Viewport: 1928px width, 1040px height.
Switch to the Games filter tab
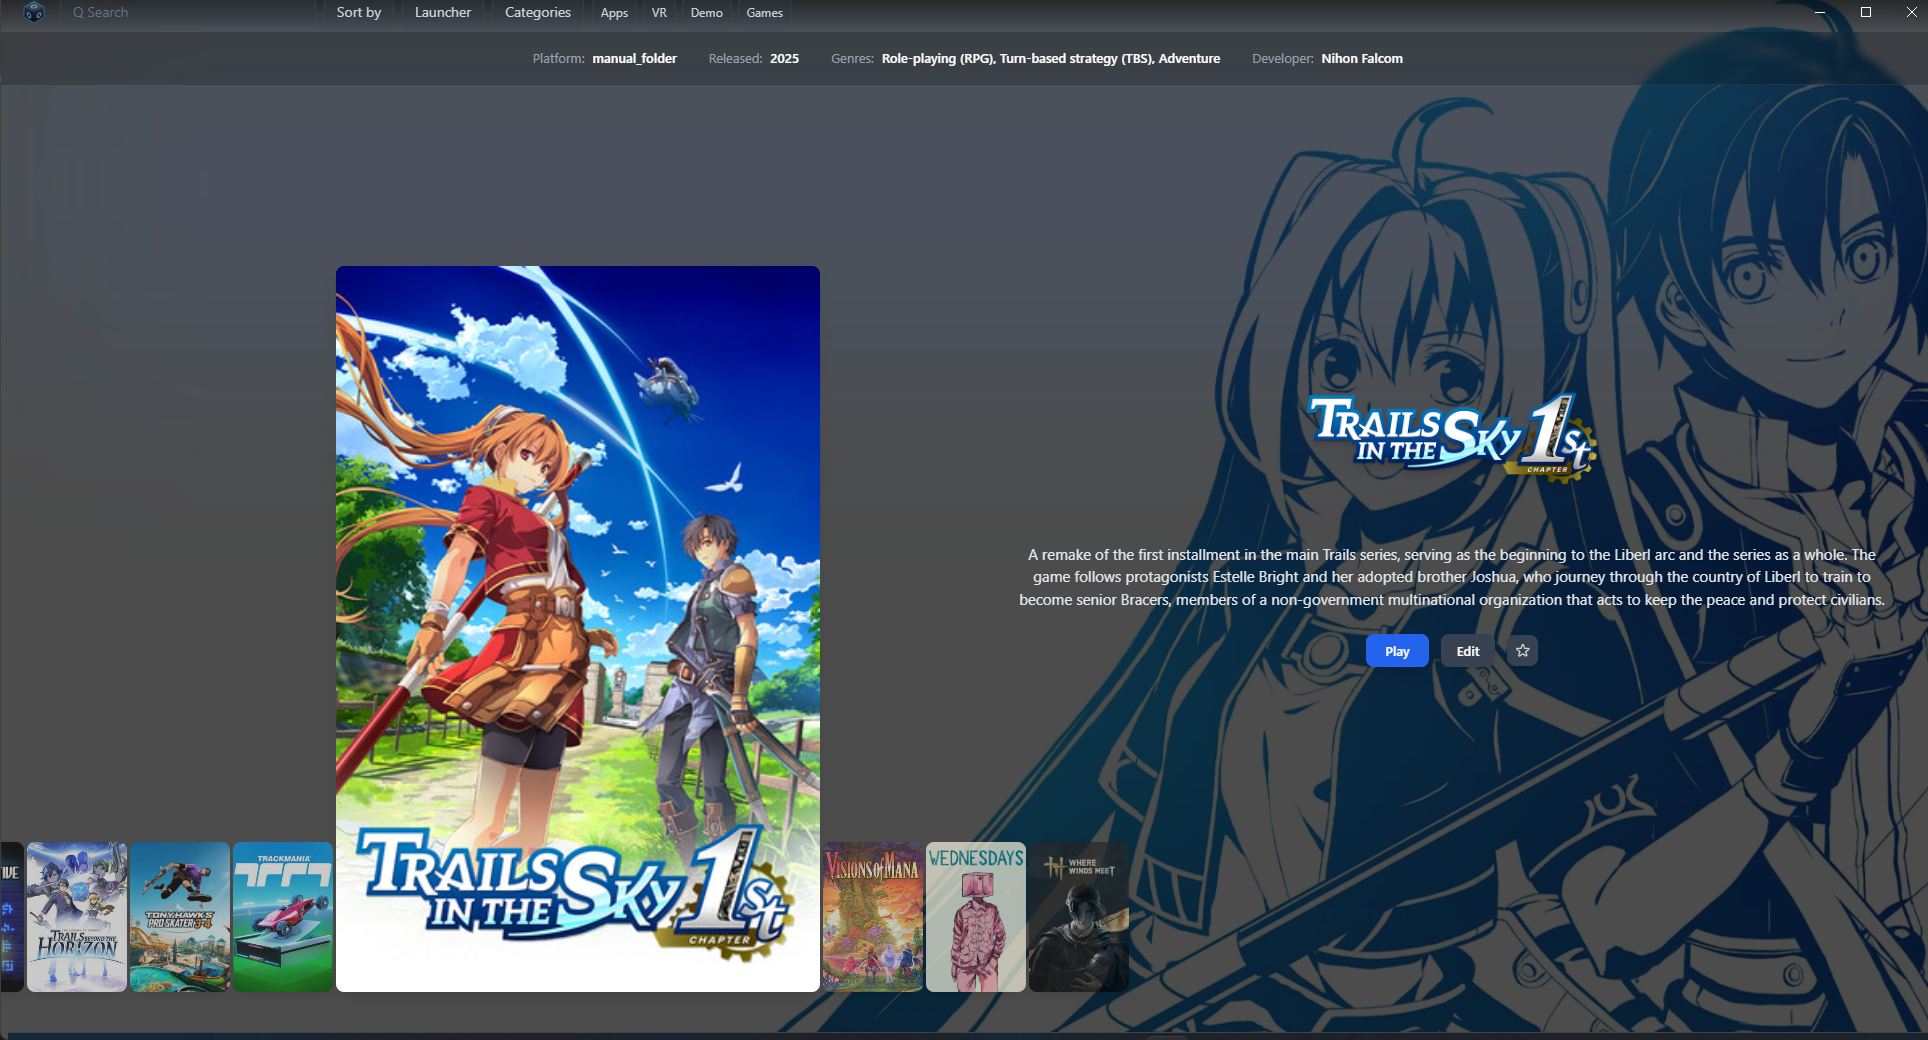tap(764, 13)
